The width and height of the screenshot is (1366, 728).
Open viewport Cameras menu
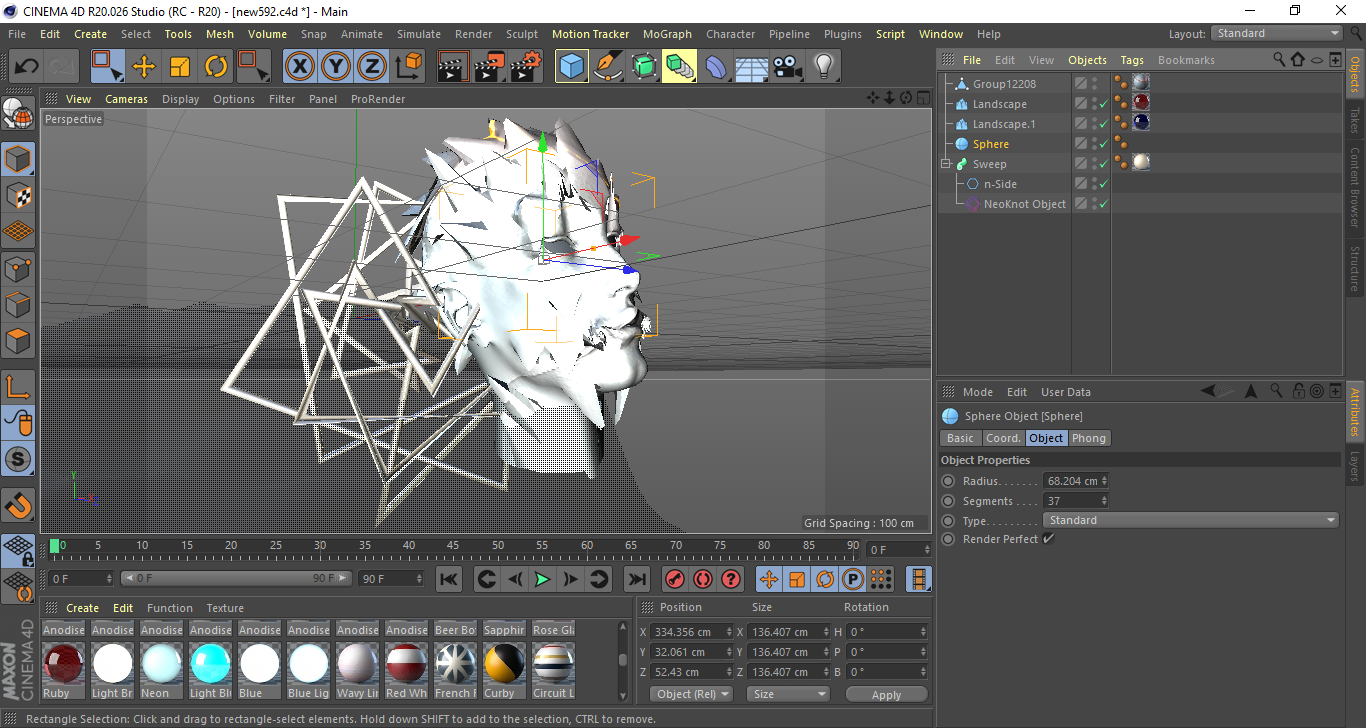click(x=126, y=99)
